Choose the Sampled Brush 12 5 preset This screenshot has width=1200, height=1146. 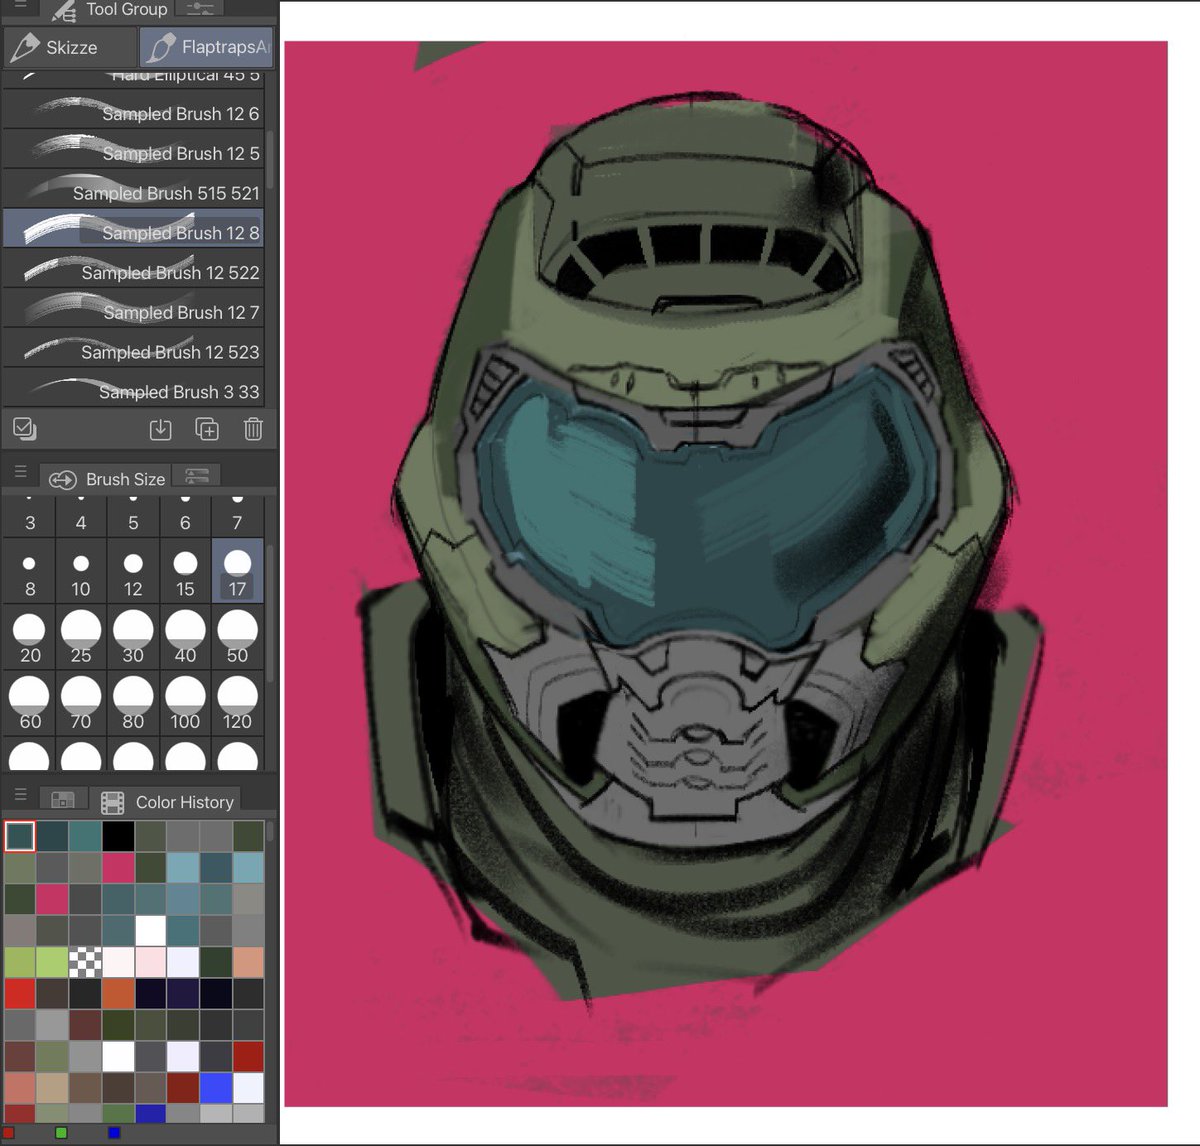click(133, 152)
